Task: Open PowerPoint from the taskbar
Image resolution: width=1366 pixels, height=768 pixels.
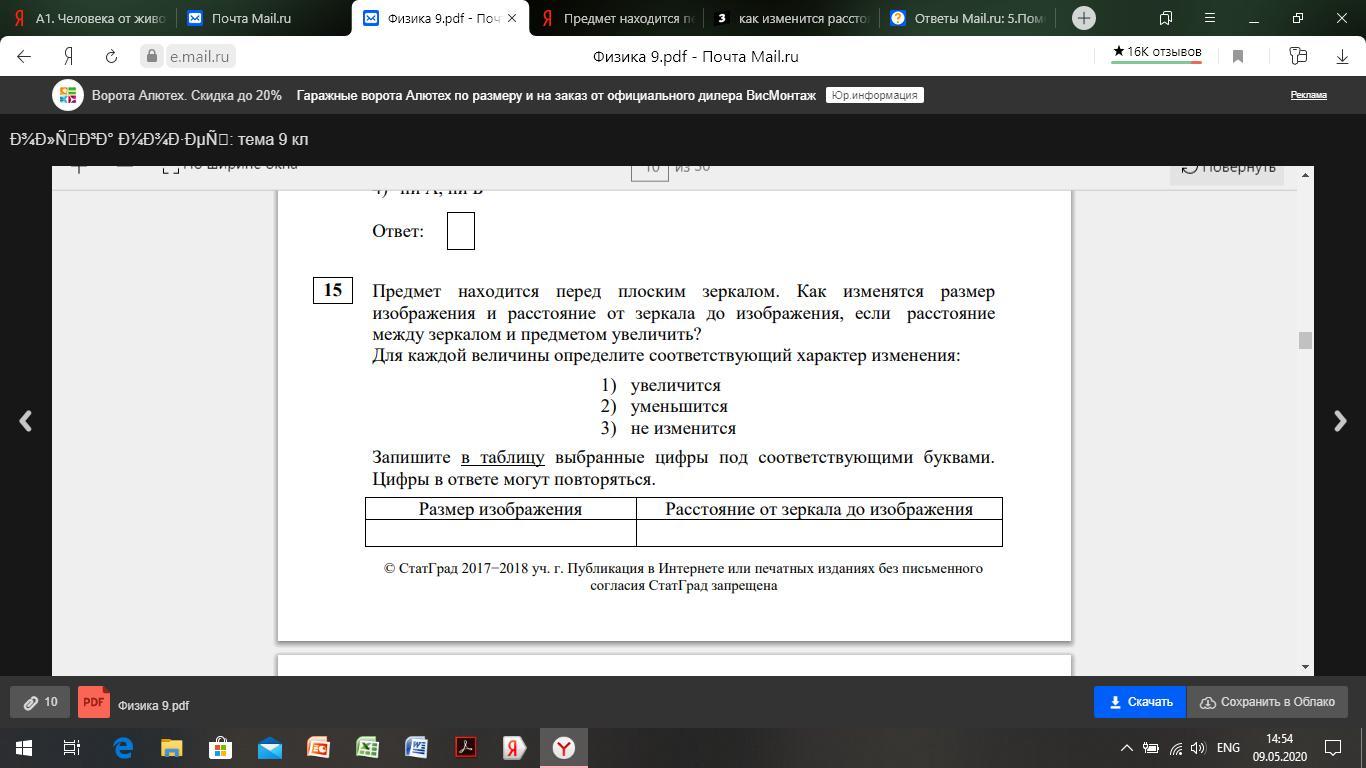Action: point(318,747)
